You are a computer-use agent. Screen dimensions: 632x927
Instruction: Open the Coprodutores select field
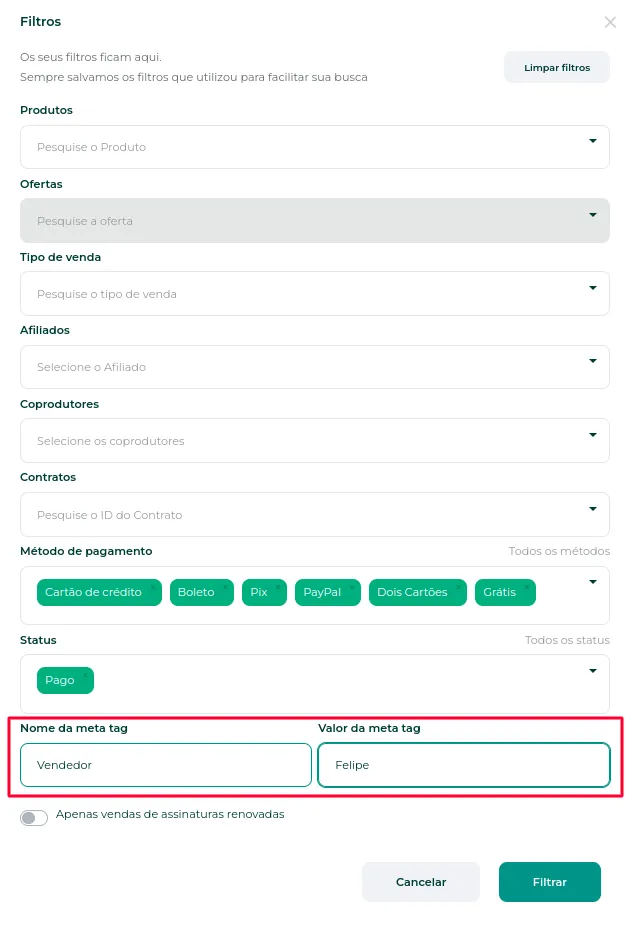pos(315,440)
